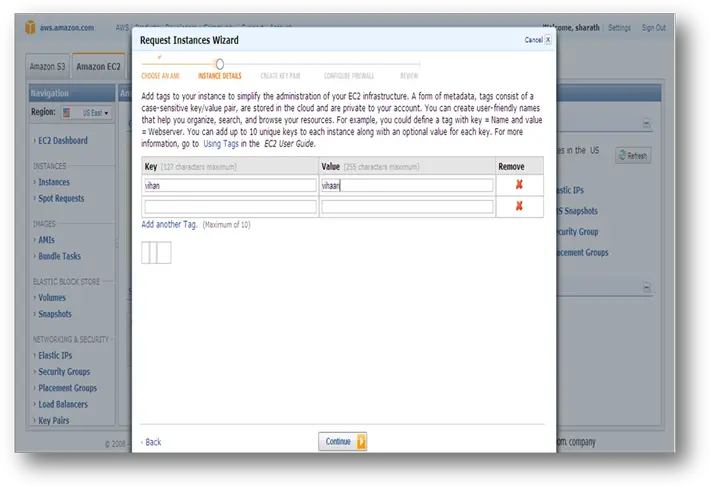Screen dimensions: 710x486
Task: Remove the vihan tag row
Action: point(519,184)
